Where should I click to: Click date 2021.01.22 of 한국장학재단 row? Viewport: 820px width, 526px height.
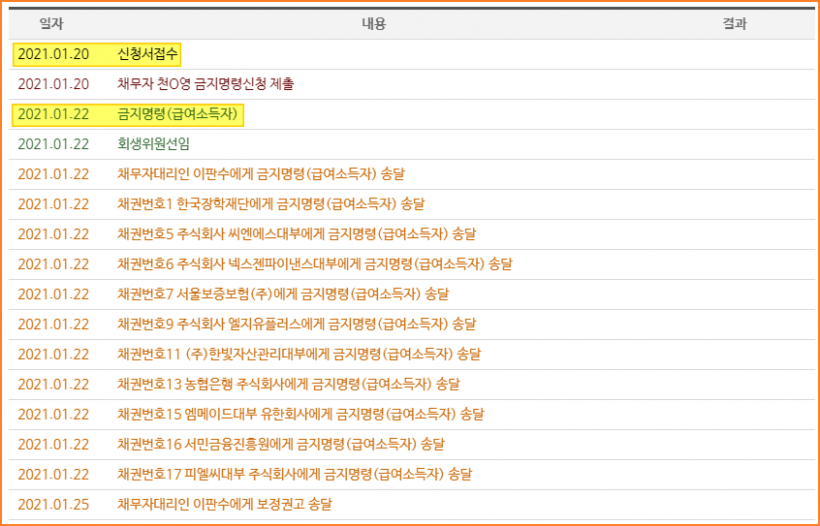pyautogui.click(x=53, y=204)
